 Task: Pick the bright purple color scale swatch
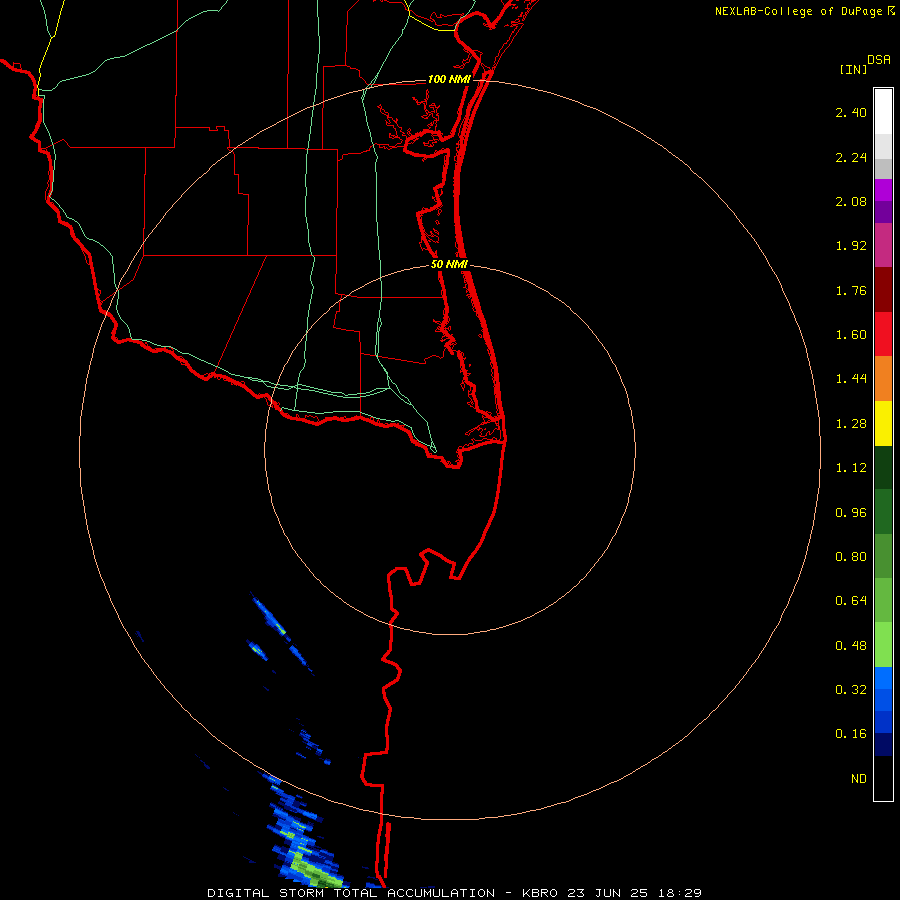pos(883,190)
